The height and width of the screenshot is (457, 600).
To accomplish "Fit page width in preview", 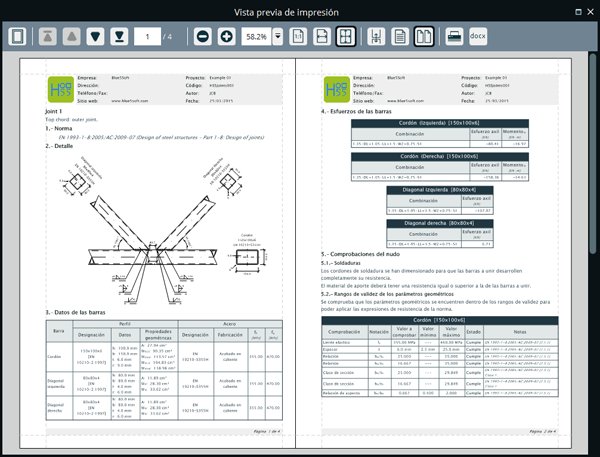I will [322, 36].
